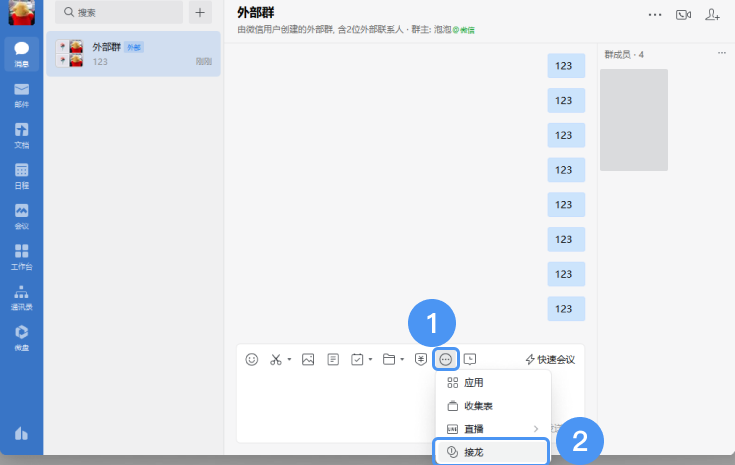Click the 快速会议 quick meeting button
The width and height of the screenshot is (735, 465).
coord(550,359)
